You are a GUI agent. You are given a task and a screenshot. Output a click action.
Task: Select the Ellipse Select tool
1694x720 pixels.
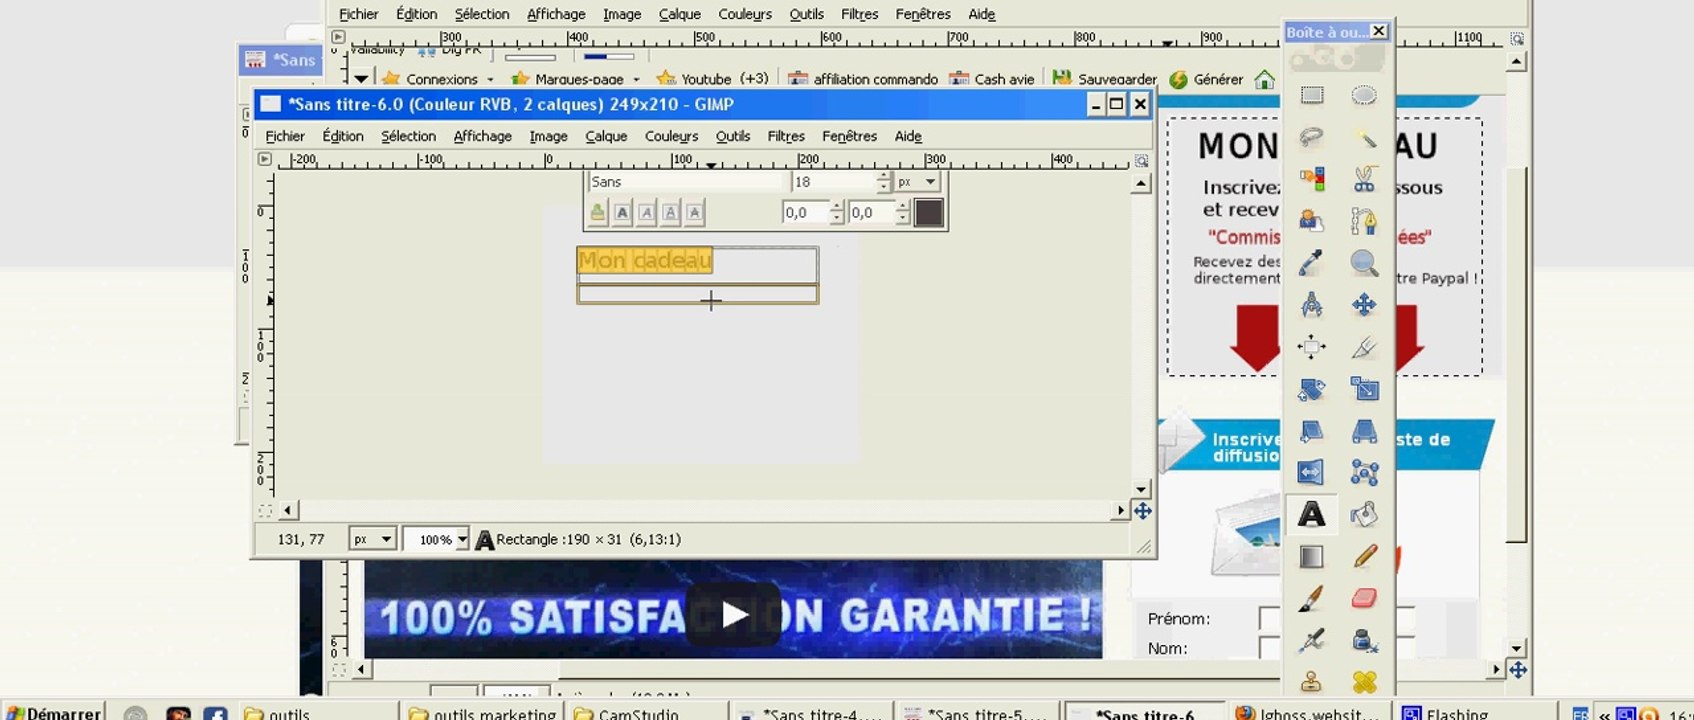1364,95
